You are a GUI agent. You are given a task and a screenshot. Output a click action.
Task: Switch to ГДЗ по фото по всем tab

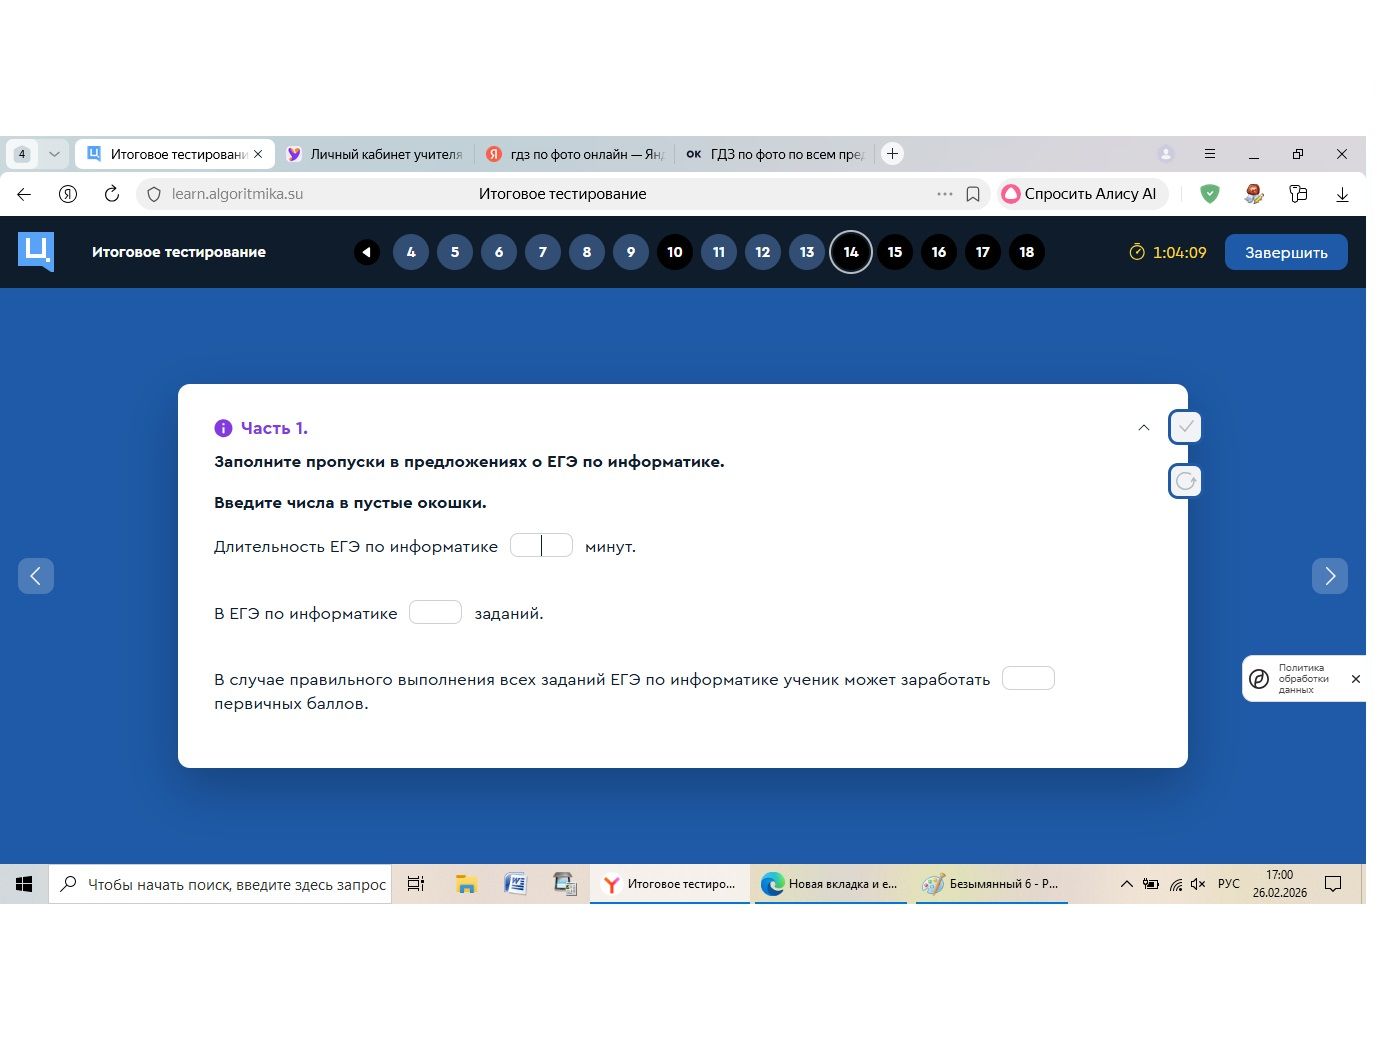[x=774, y=154]
